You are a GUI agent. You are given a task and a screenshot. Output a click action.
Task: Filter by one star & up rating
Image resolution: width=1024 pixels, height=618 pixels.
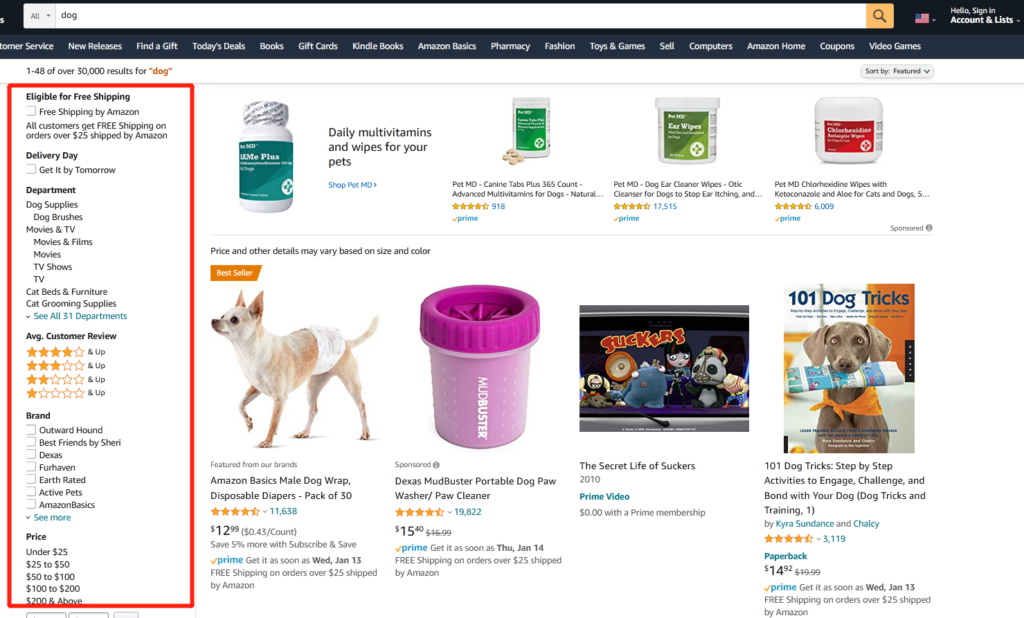(x=65, y=393)
